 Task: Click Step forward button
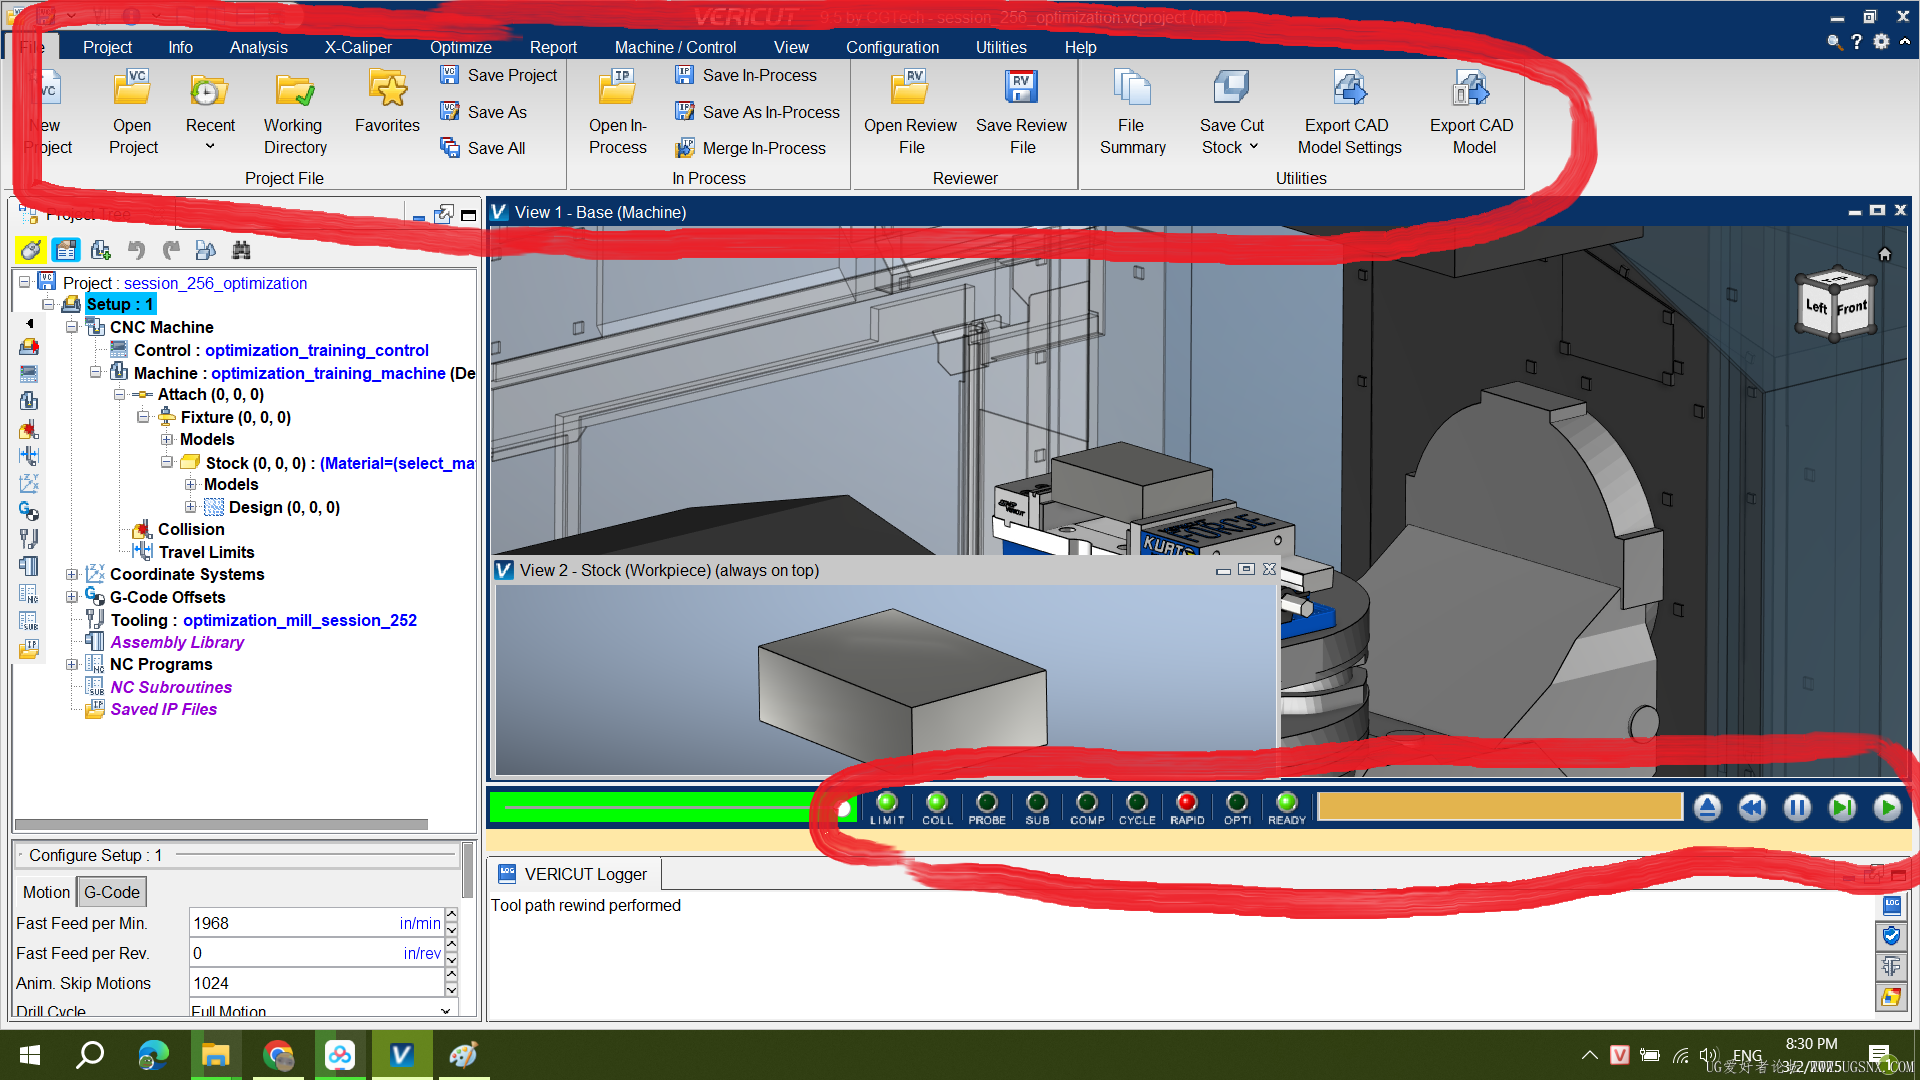pyautogui.click(x=1842, y=807)
